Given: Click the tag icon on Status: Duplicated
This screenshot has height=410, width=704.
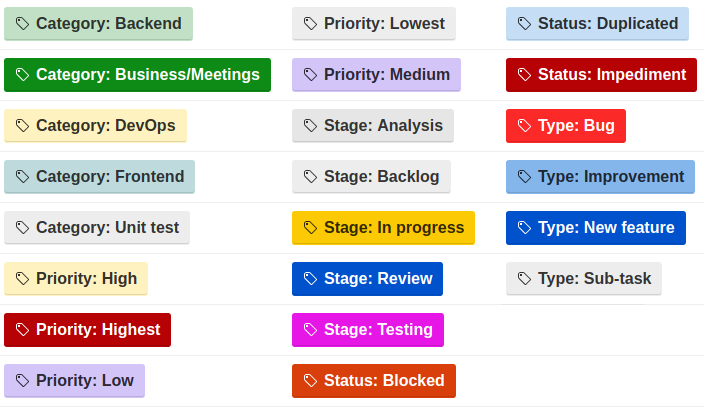Looking at the screenshot, I should tap(525, 24).
